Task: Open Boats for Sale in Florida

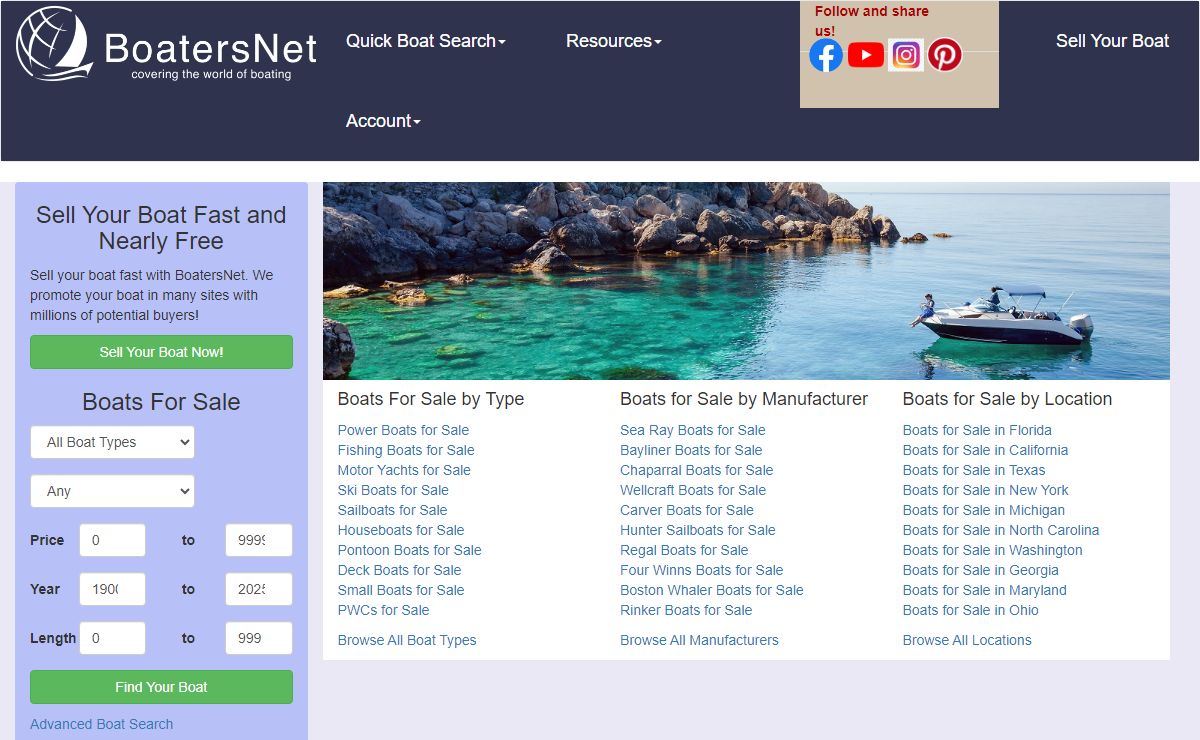Action: pyautogui.click(x=977, y=430)
